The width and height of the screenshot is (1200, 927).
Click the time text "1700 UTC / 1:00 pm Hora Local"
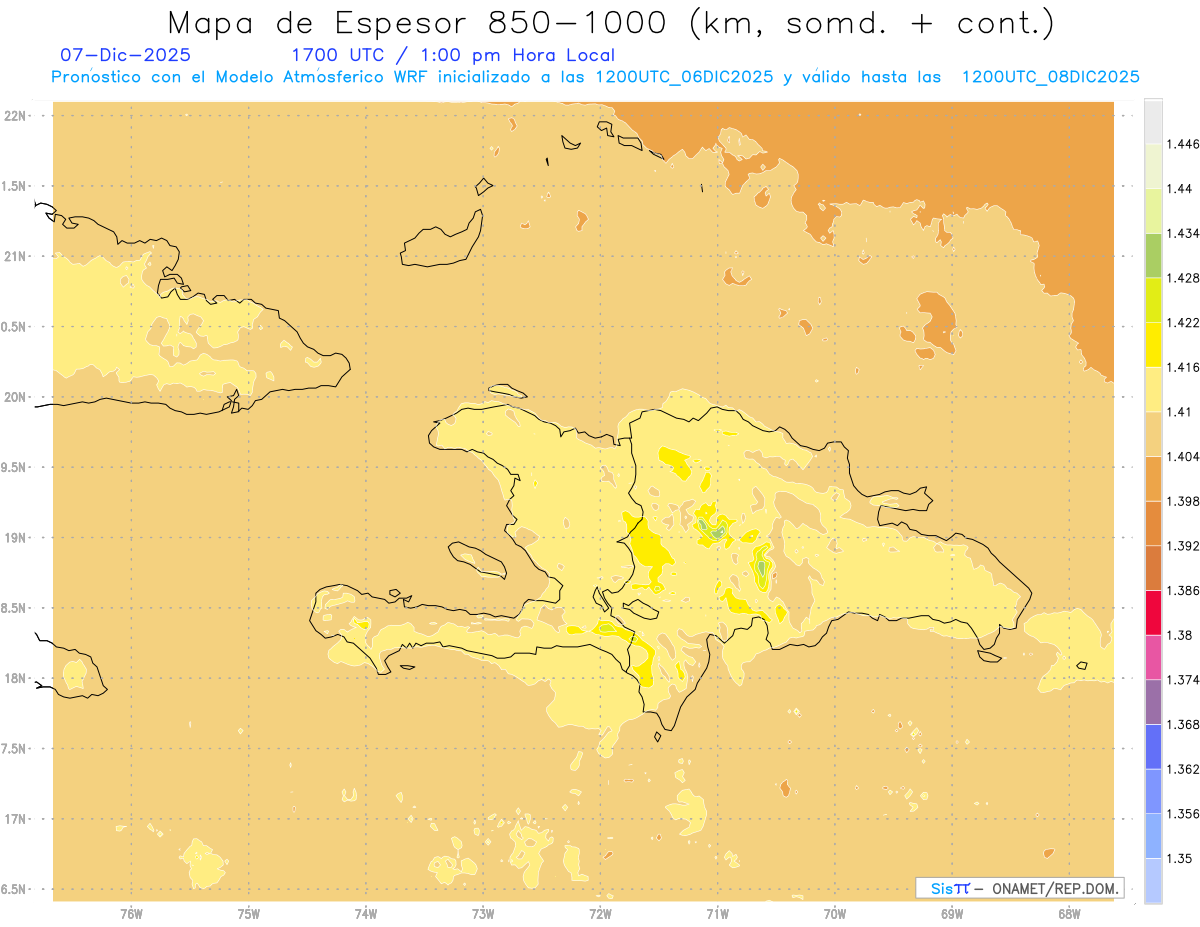(453, 55)
